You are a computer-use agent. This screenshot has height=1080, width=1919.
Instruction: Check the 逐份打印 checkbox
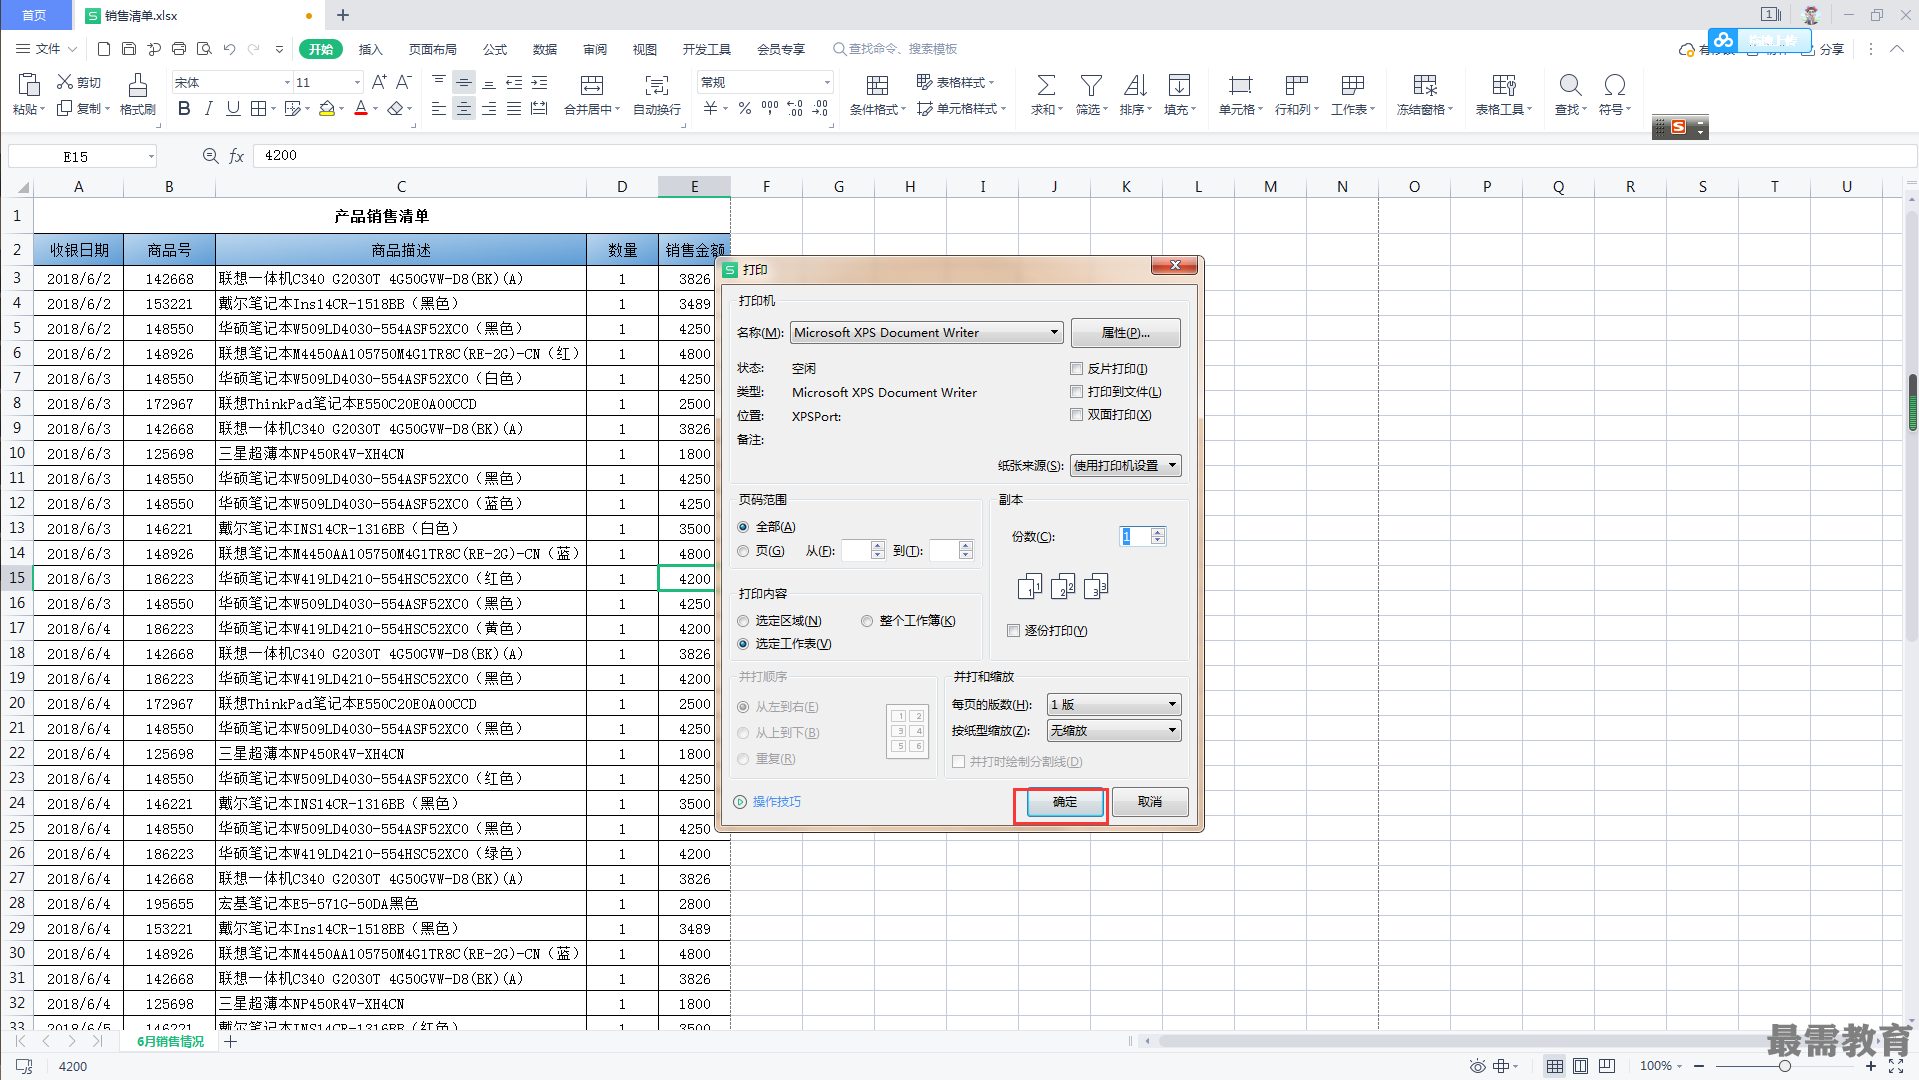(x=1013, y=631)
